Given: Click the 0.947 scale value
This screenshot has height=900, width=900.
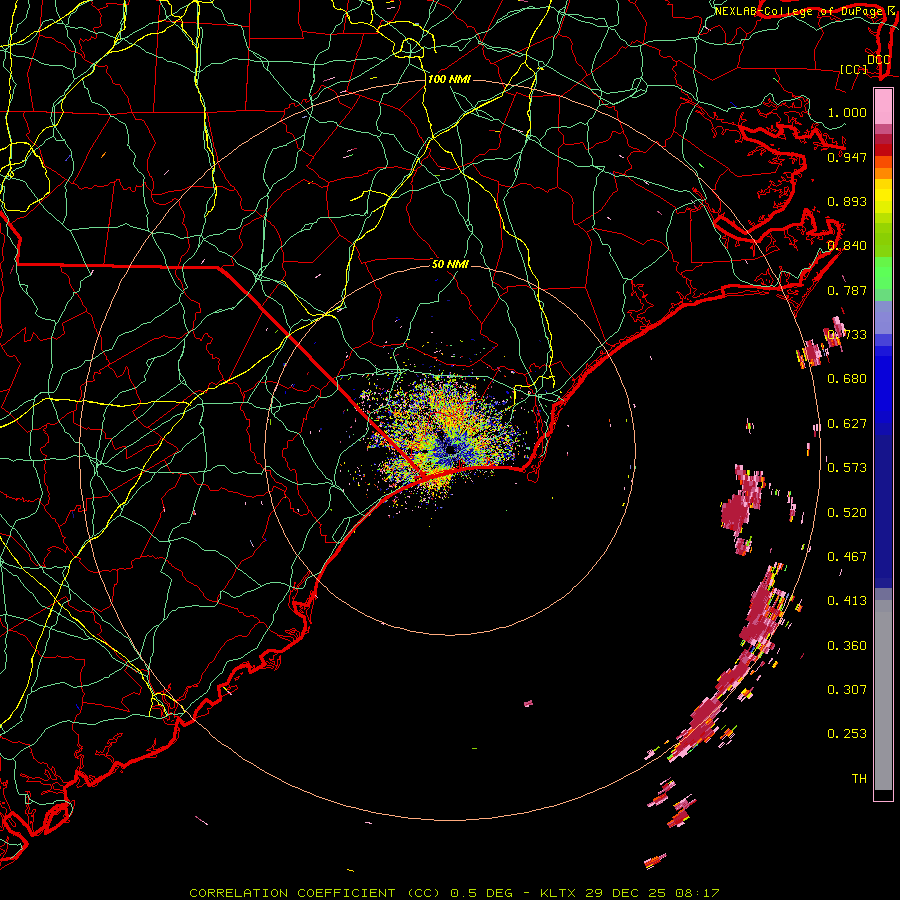Looking at the screenshot, I should [847, 157].
